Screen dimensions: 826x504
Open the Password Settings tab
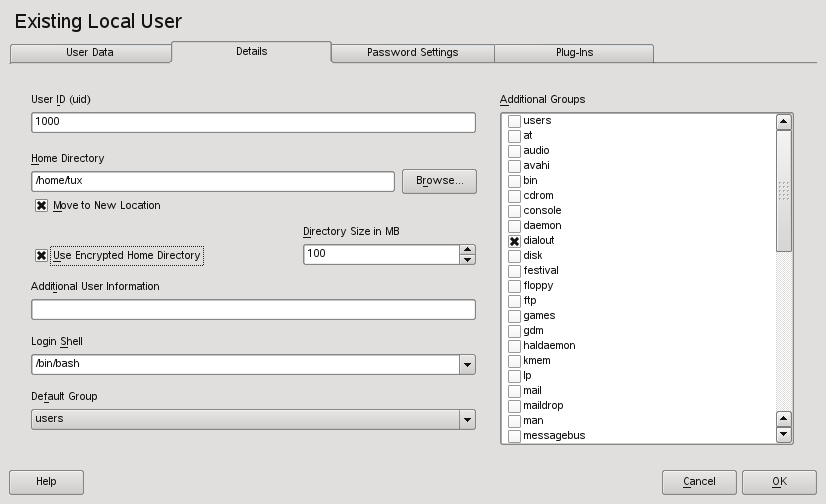click(412, 53)
